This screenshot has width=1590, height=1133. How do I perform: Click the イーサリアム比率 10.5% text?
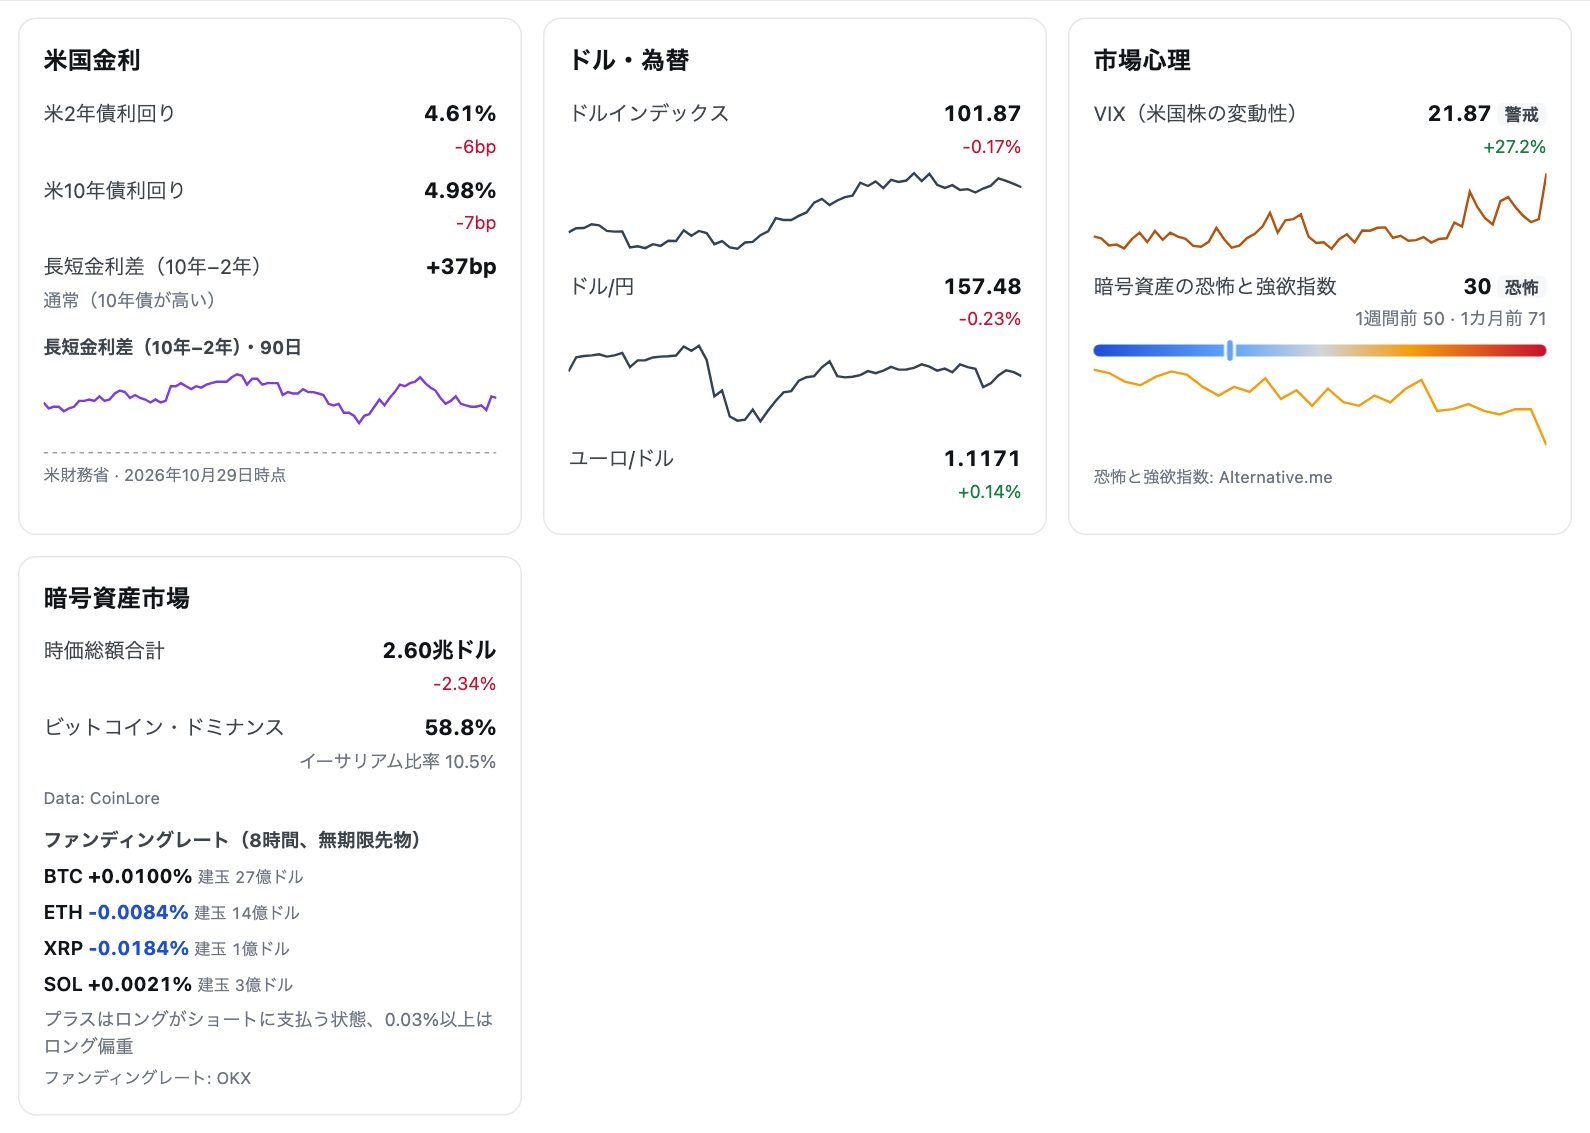[x=398, y=761]
